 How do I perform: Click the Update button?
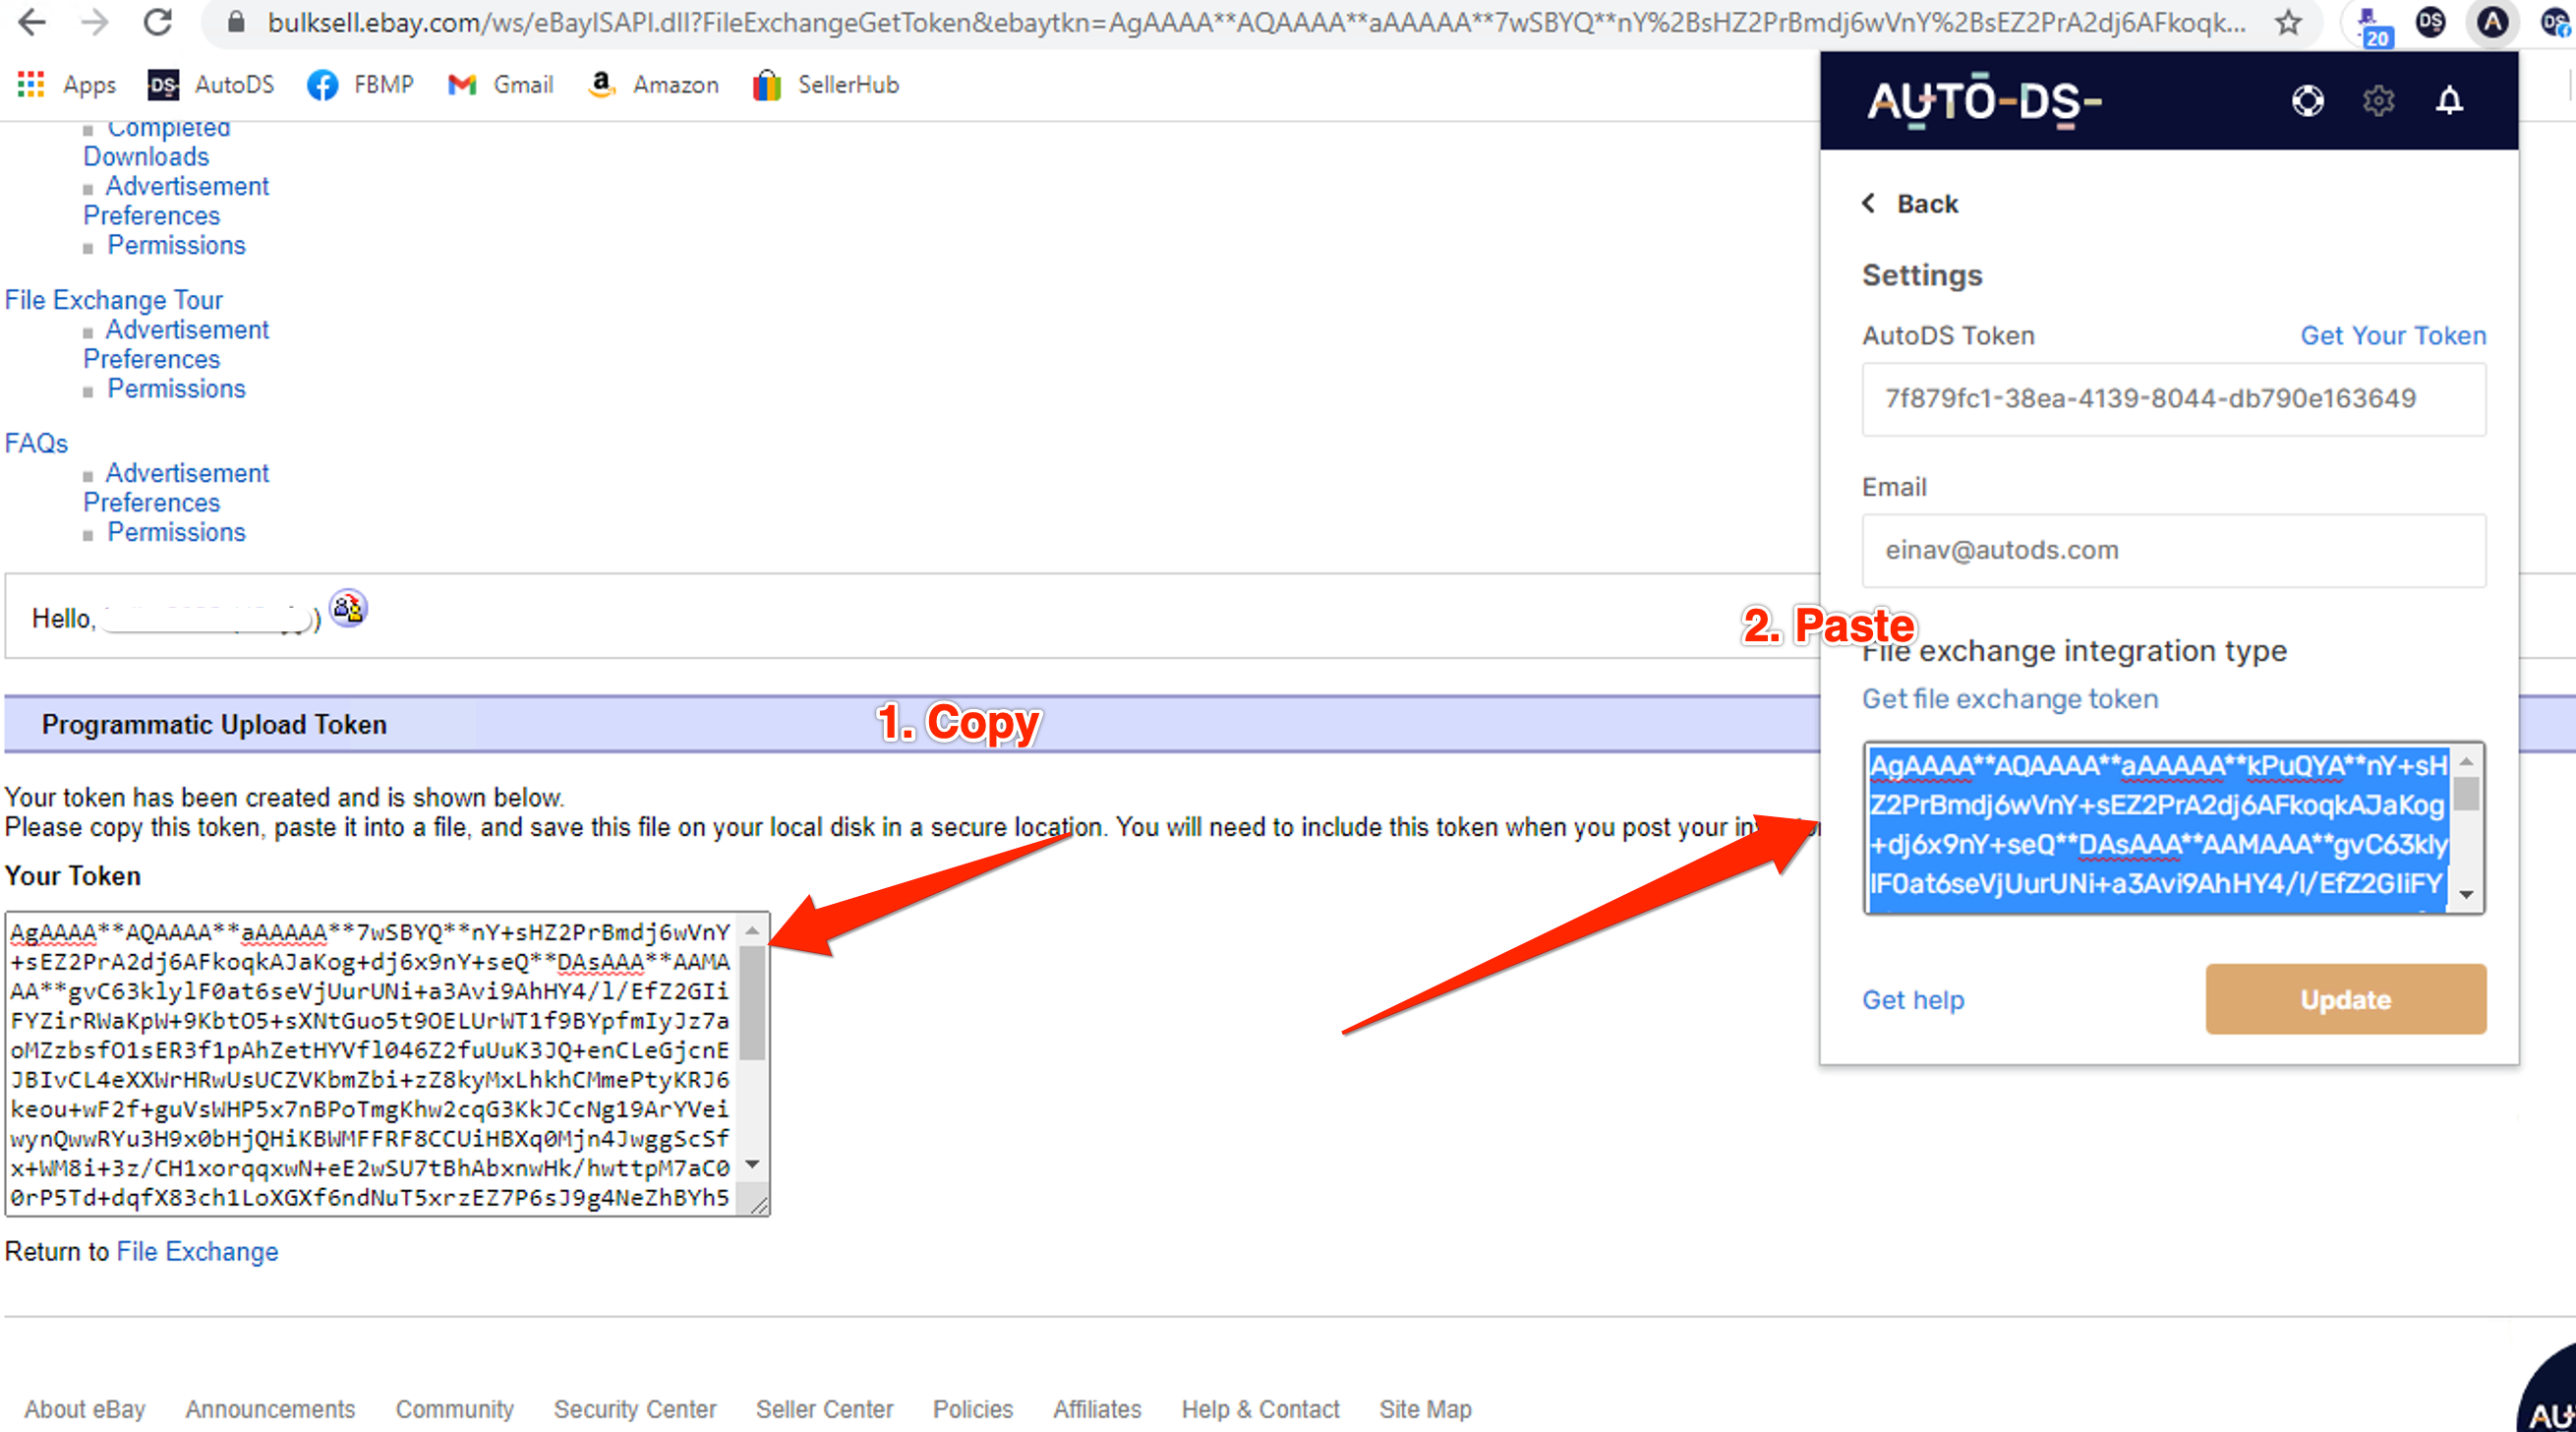click(x=2346, y=999)
